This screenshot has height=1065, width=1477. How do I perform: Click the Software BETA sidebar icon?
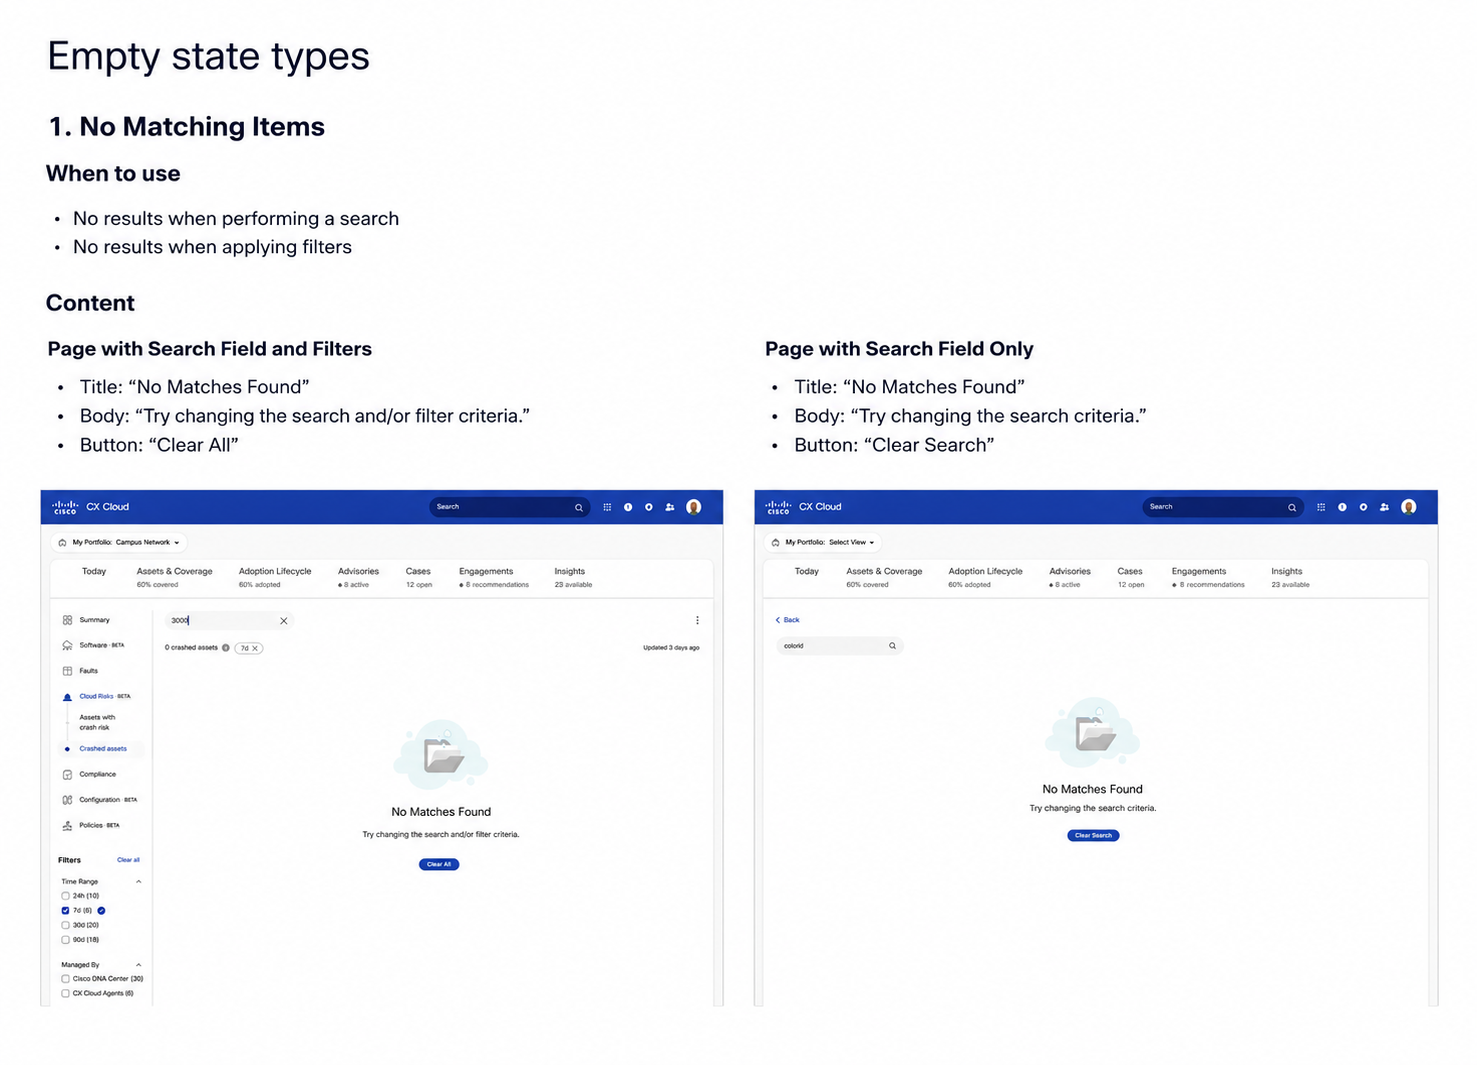pyautogui.click(x=67, y=645)
